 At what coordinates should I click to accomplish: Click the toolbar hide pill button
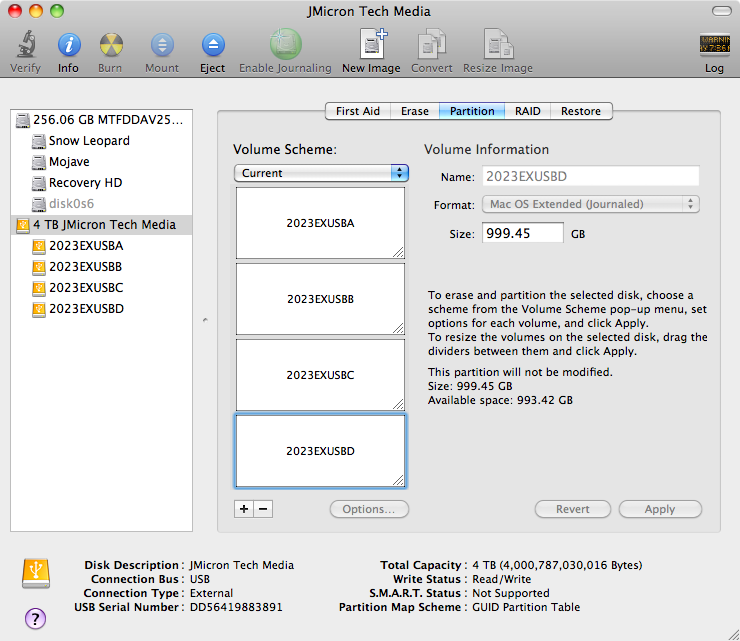click(722, 11)
